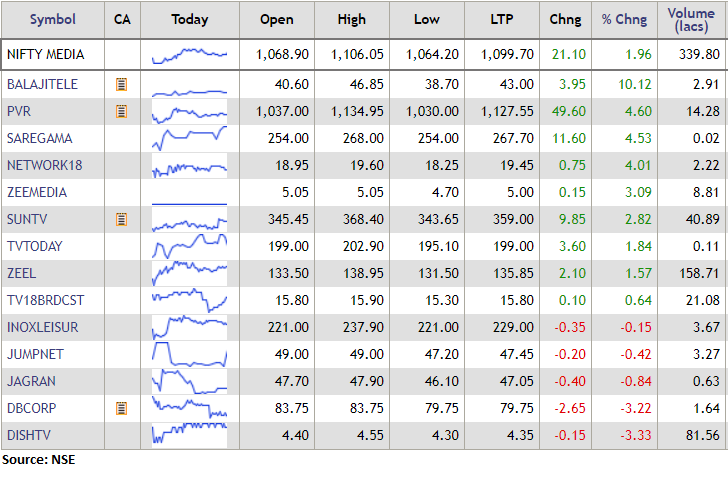Open the PVR corporate action icon
Viewport: 728px width, 477px height.
pos(122,111)
